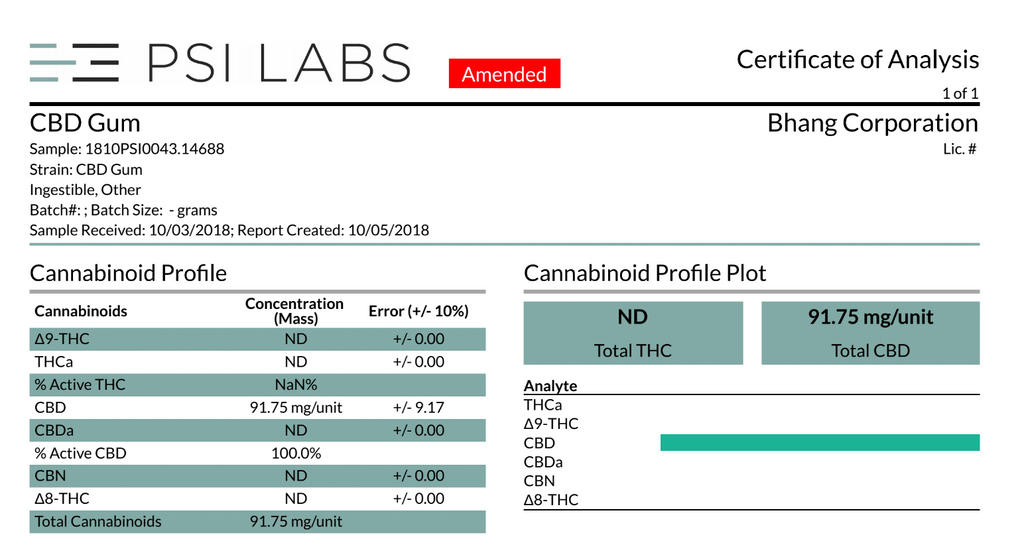
Task: Select the Δ9-THC table row
Action: click(x=257, y=339)
